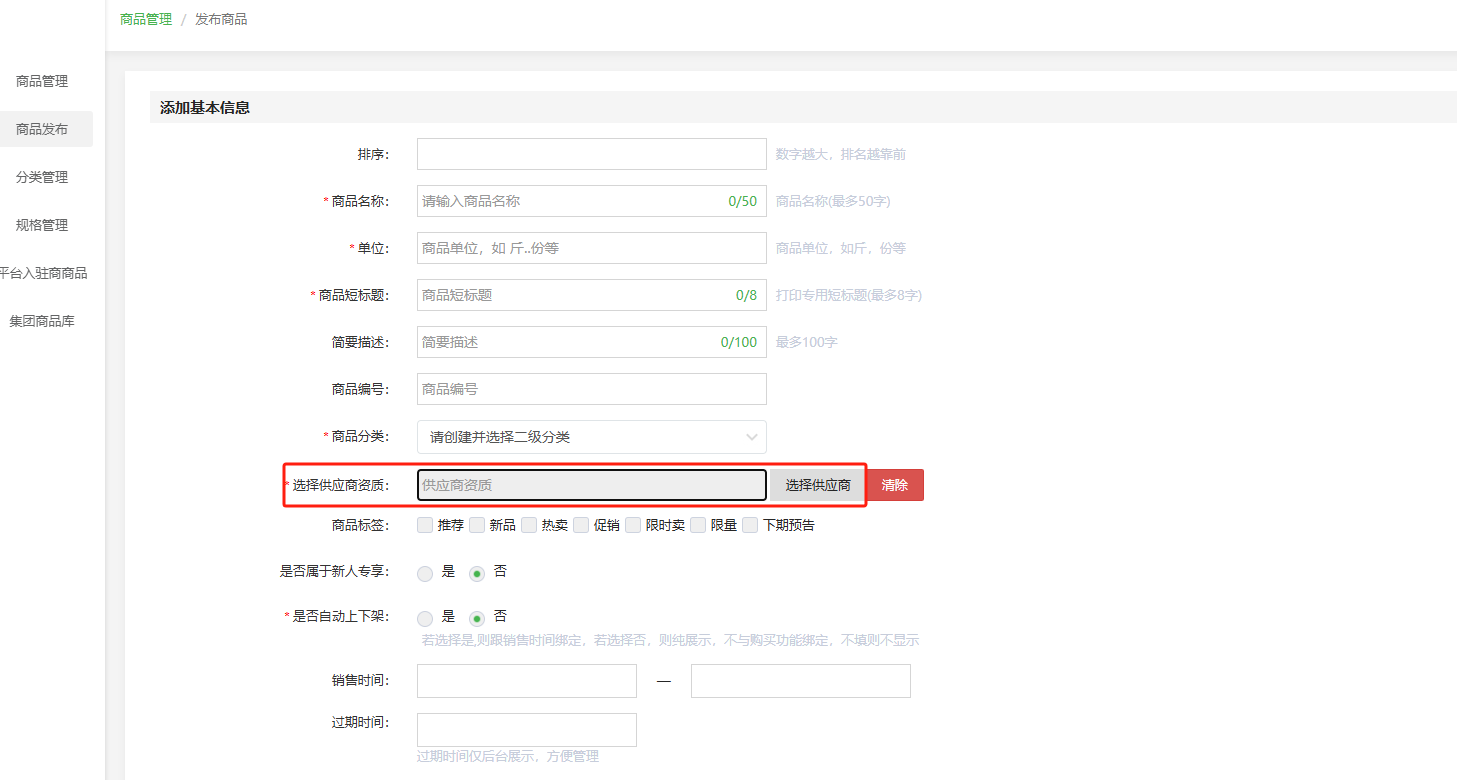1457x780 pixels.
Task: Open 商品管理 in the sidebar
Action: pos(42,81)
